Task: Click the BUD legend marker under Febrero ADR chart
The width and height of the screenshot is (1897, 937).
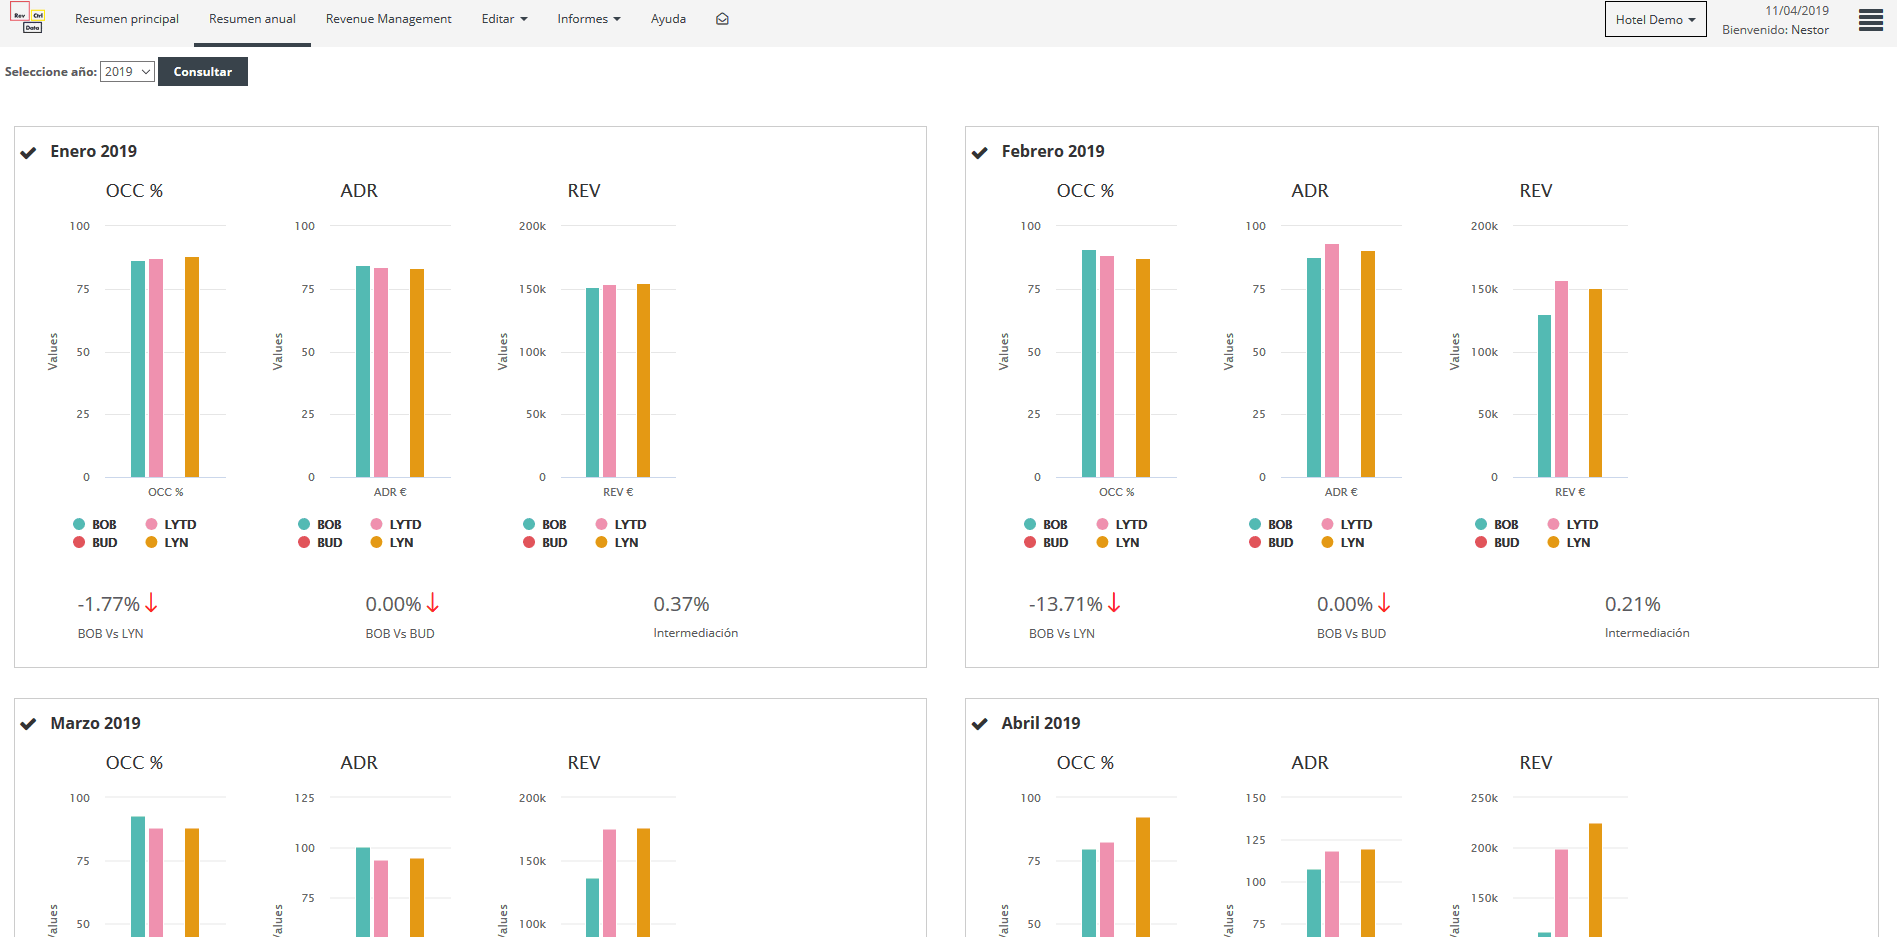Action: pos(1254,542)
